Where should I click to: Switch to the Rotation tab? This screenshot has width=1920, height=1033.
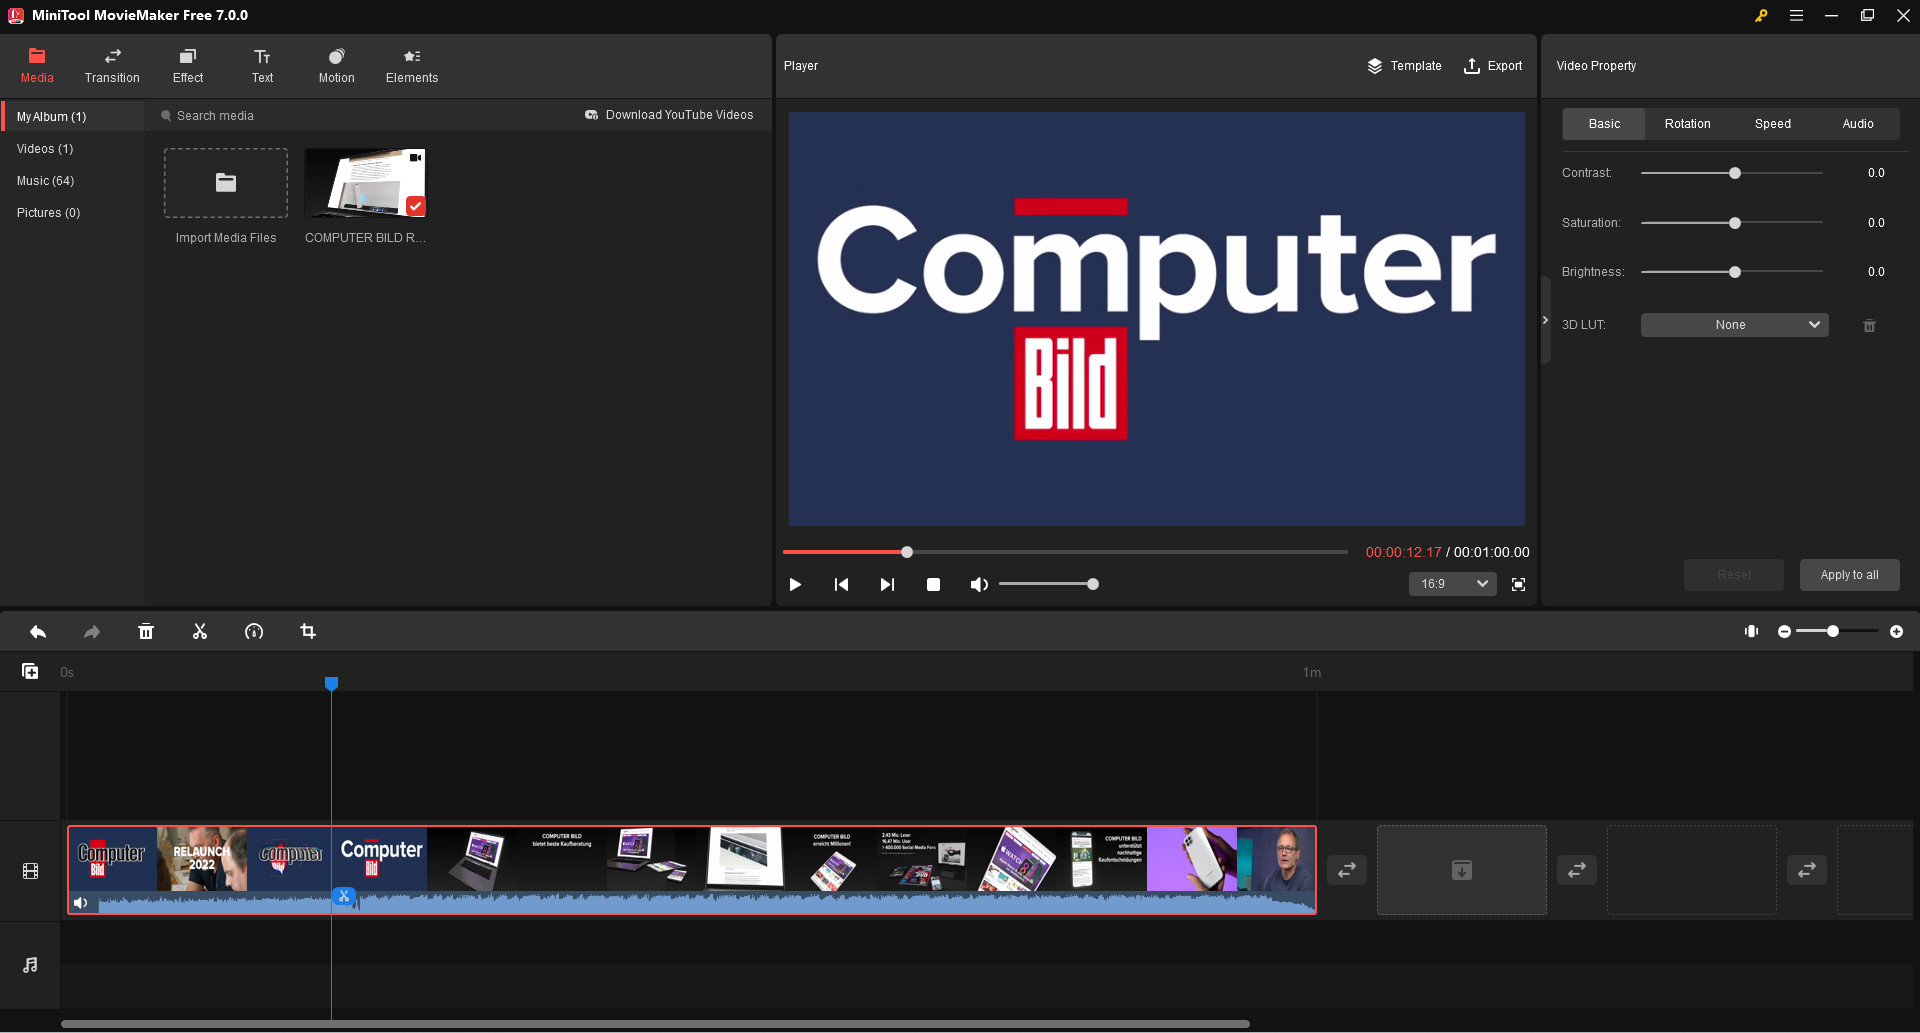click(x=1687, y=123)
